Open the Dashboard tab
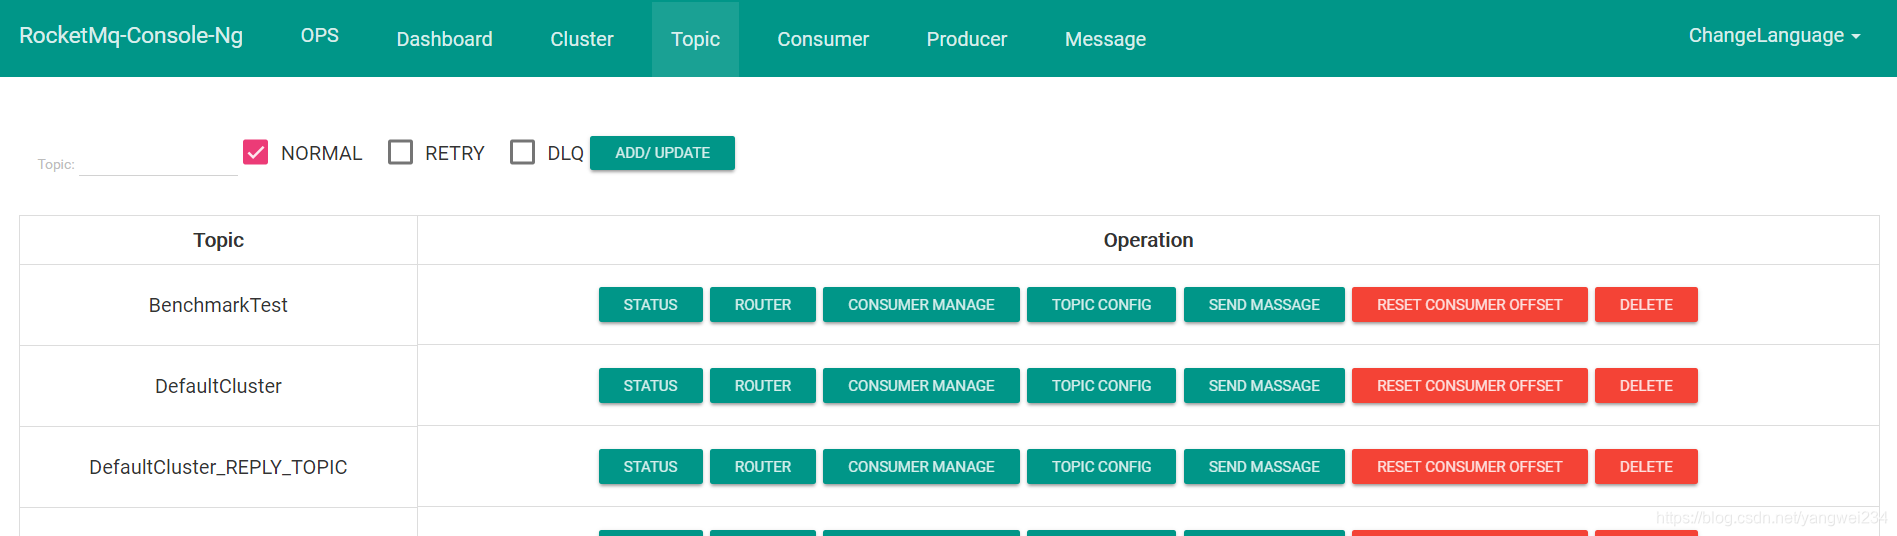 (x=444, y=39)
